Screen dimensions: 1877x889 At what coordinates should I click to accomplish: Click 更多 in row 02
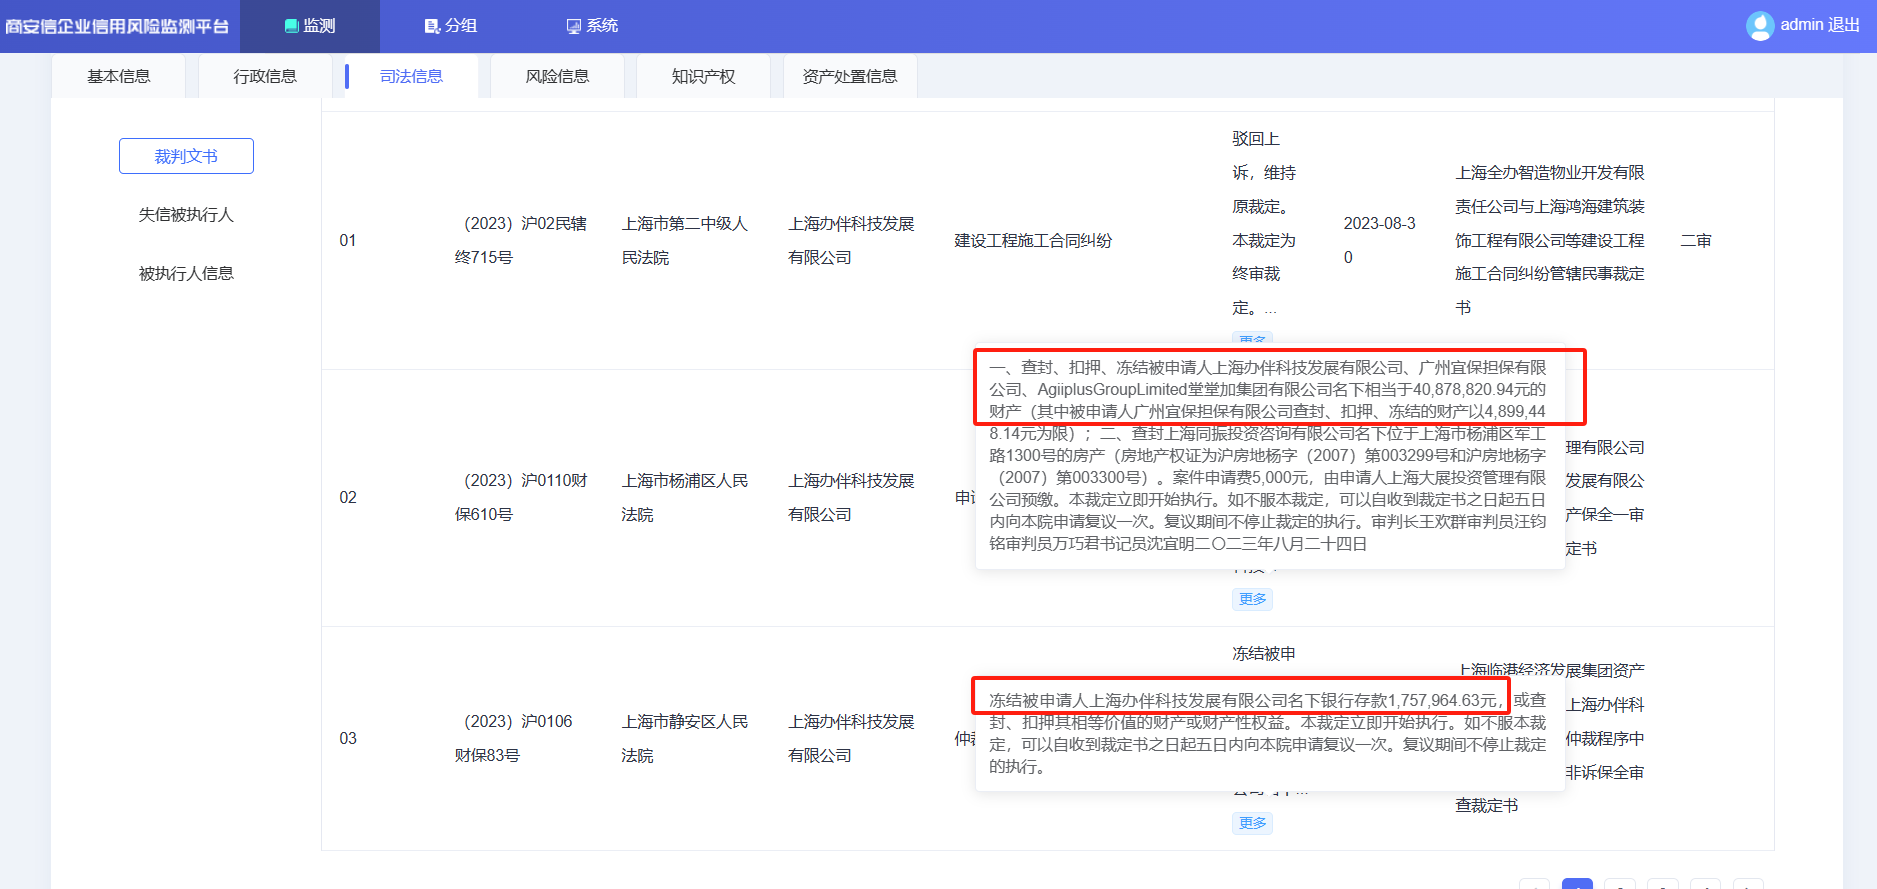(x=1252, y=599)
